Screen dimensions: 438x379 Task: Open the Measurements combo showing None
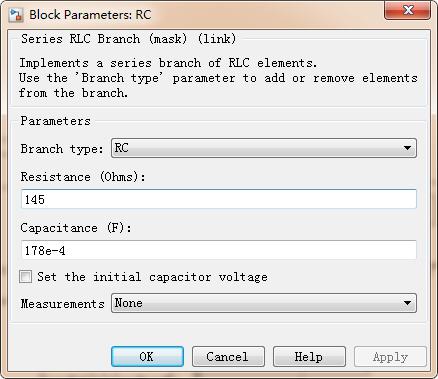(x=264, y=303)
